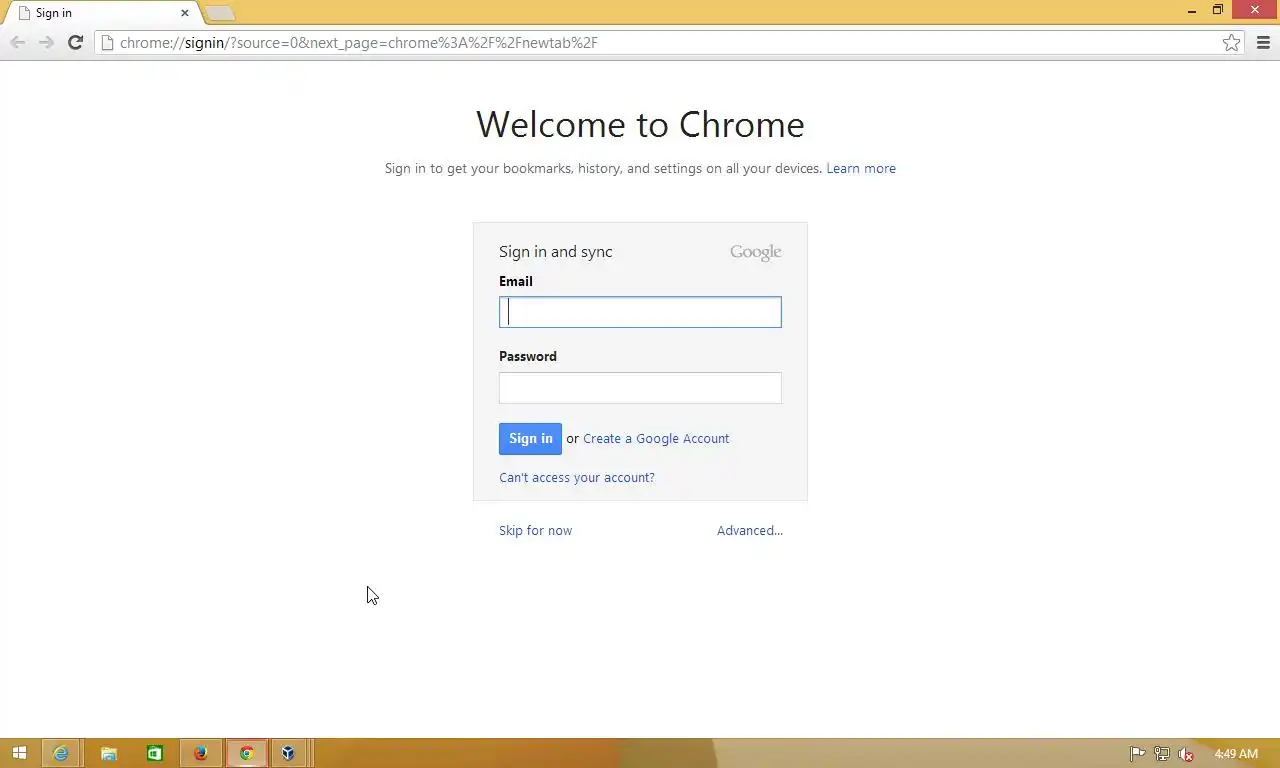The width and height of the screenshot is (1280, 768).
Task: Click the blue Sign in button
Action: pyautogui.click(x=530, y=438)
